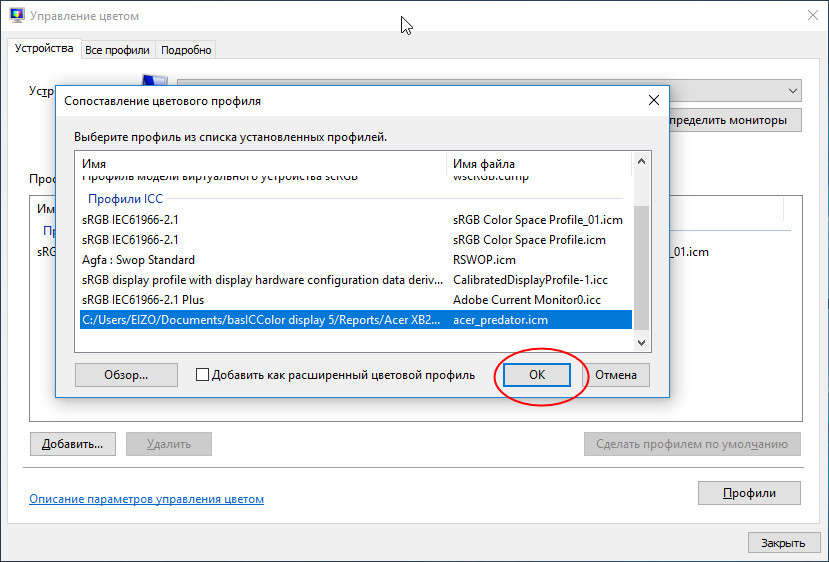
Task: Open the 'Подробно' tab
Action: pos(186,50)
